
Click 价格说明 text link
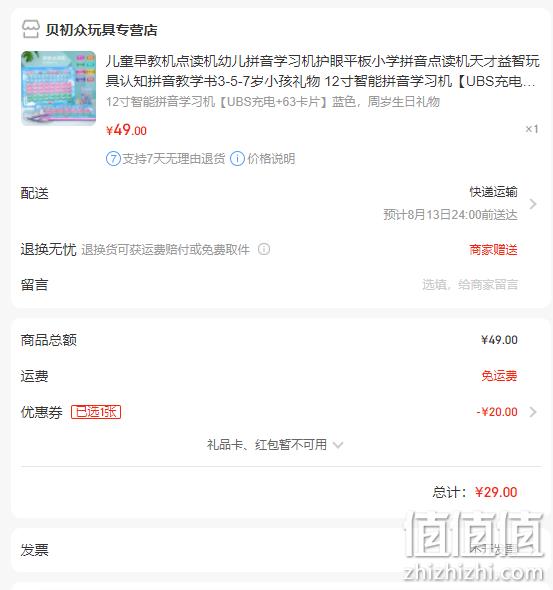click(x=271, y=159)
